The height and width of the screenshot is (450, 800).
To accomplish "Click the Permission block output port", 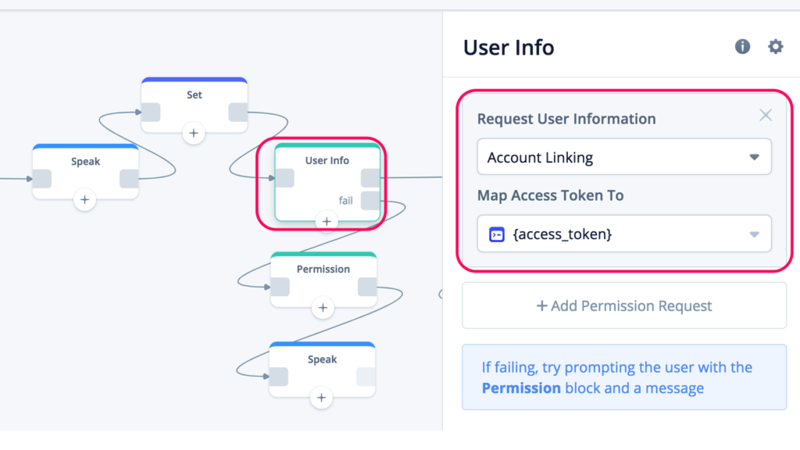I will point(367,287).
